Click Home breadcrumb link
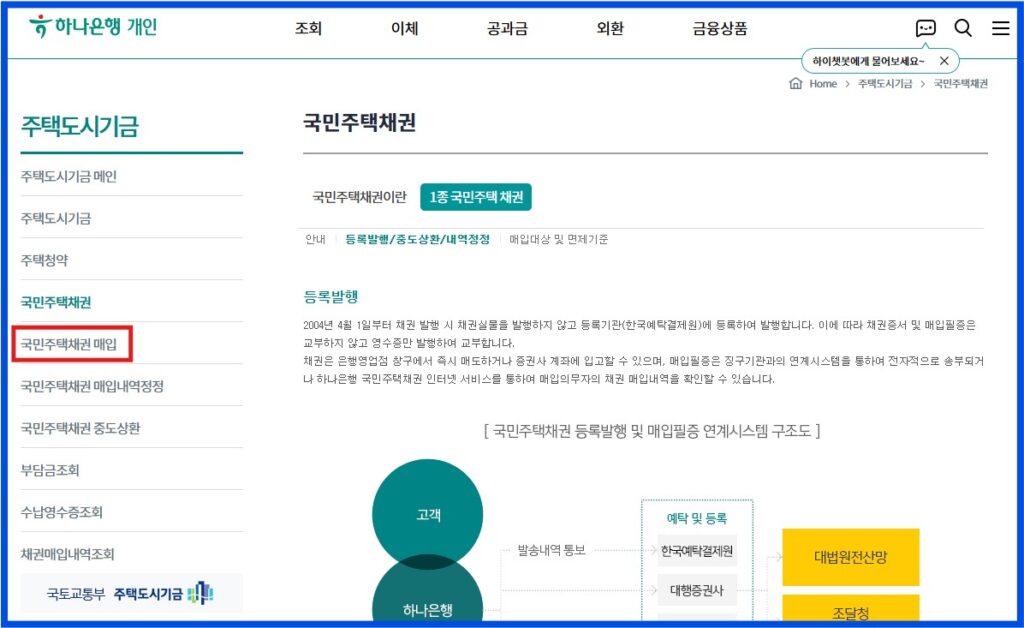This screenshot has height=628, width=1024. (x=823, y=84)
